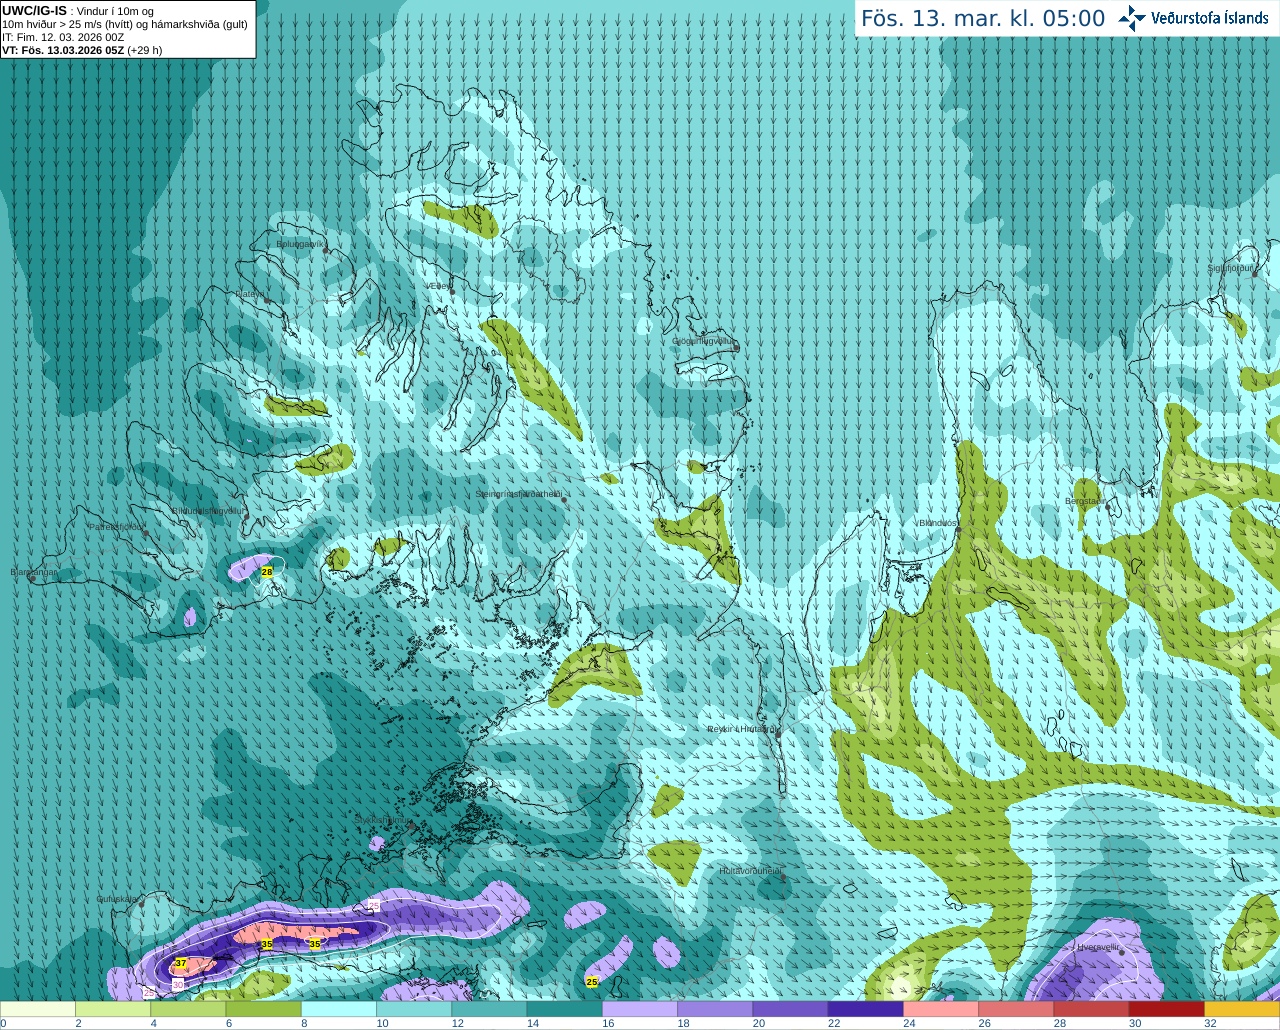This screenshot has height=1030, width=1280.
Task: Click the Gufuskálar station label
Action: [117, 899]
